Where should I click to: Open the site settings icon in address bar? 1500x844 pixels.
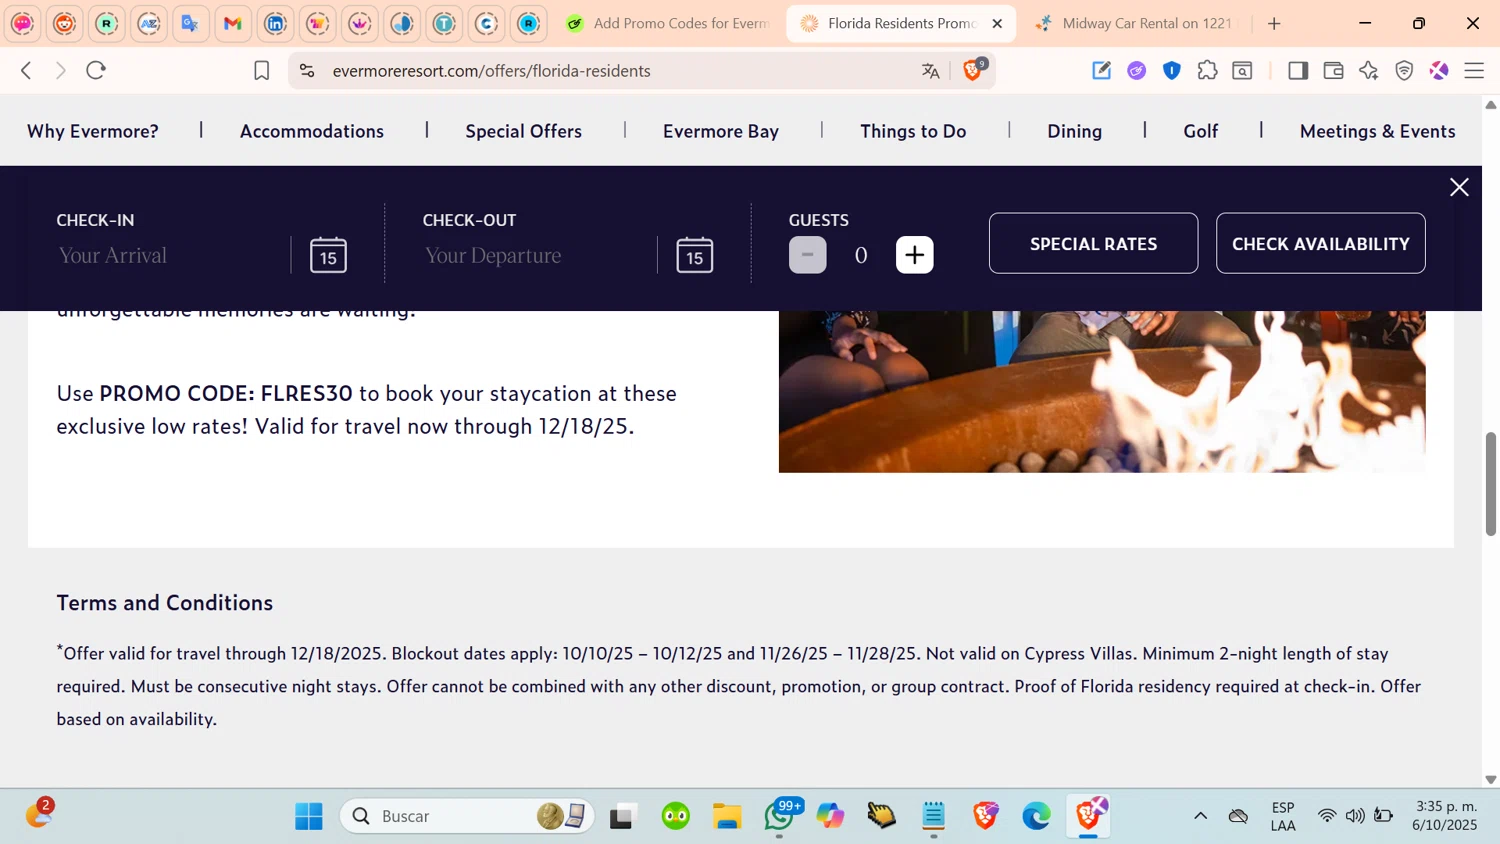[307, 70]
